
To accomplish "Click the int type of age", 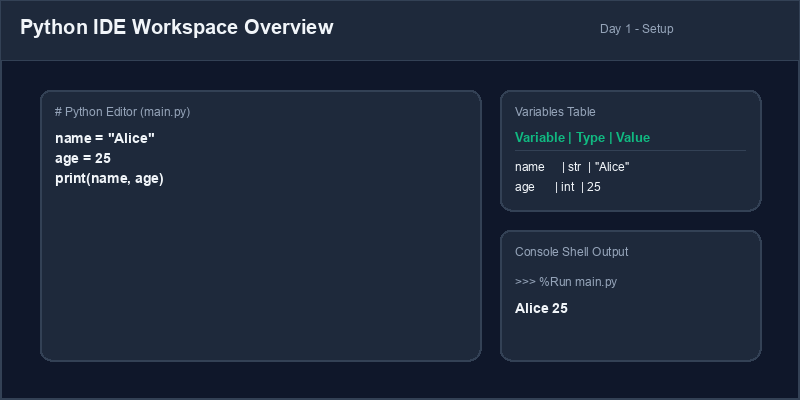I will click(567, 187).
